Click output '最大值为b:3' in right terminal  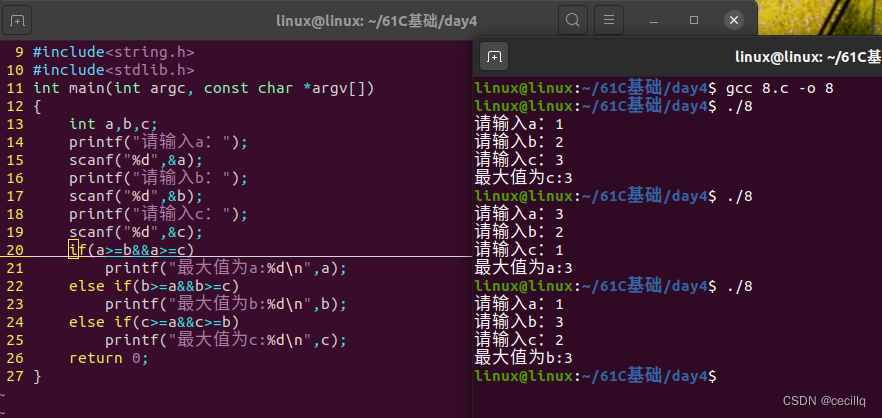[524, 358]
